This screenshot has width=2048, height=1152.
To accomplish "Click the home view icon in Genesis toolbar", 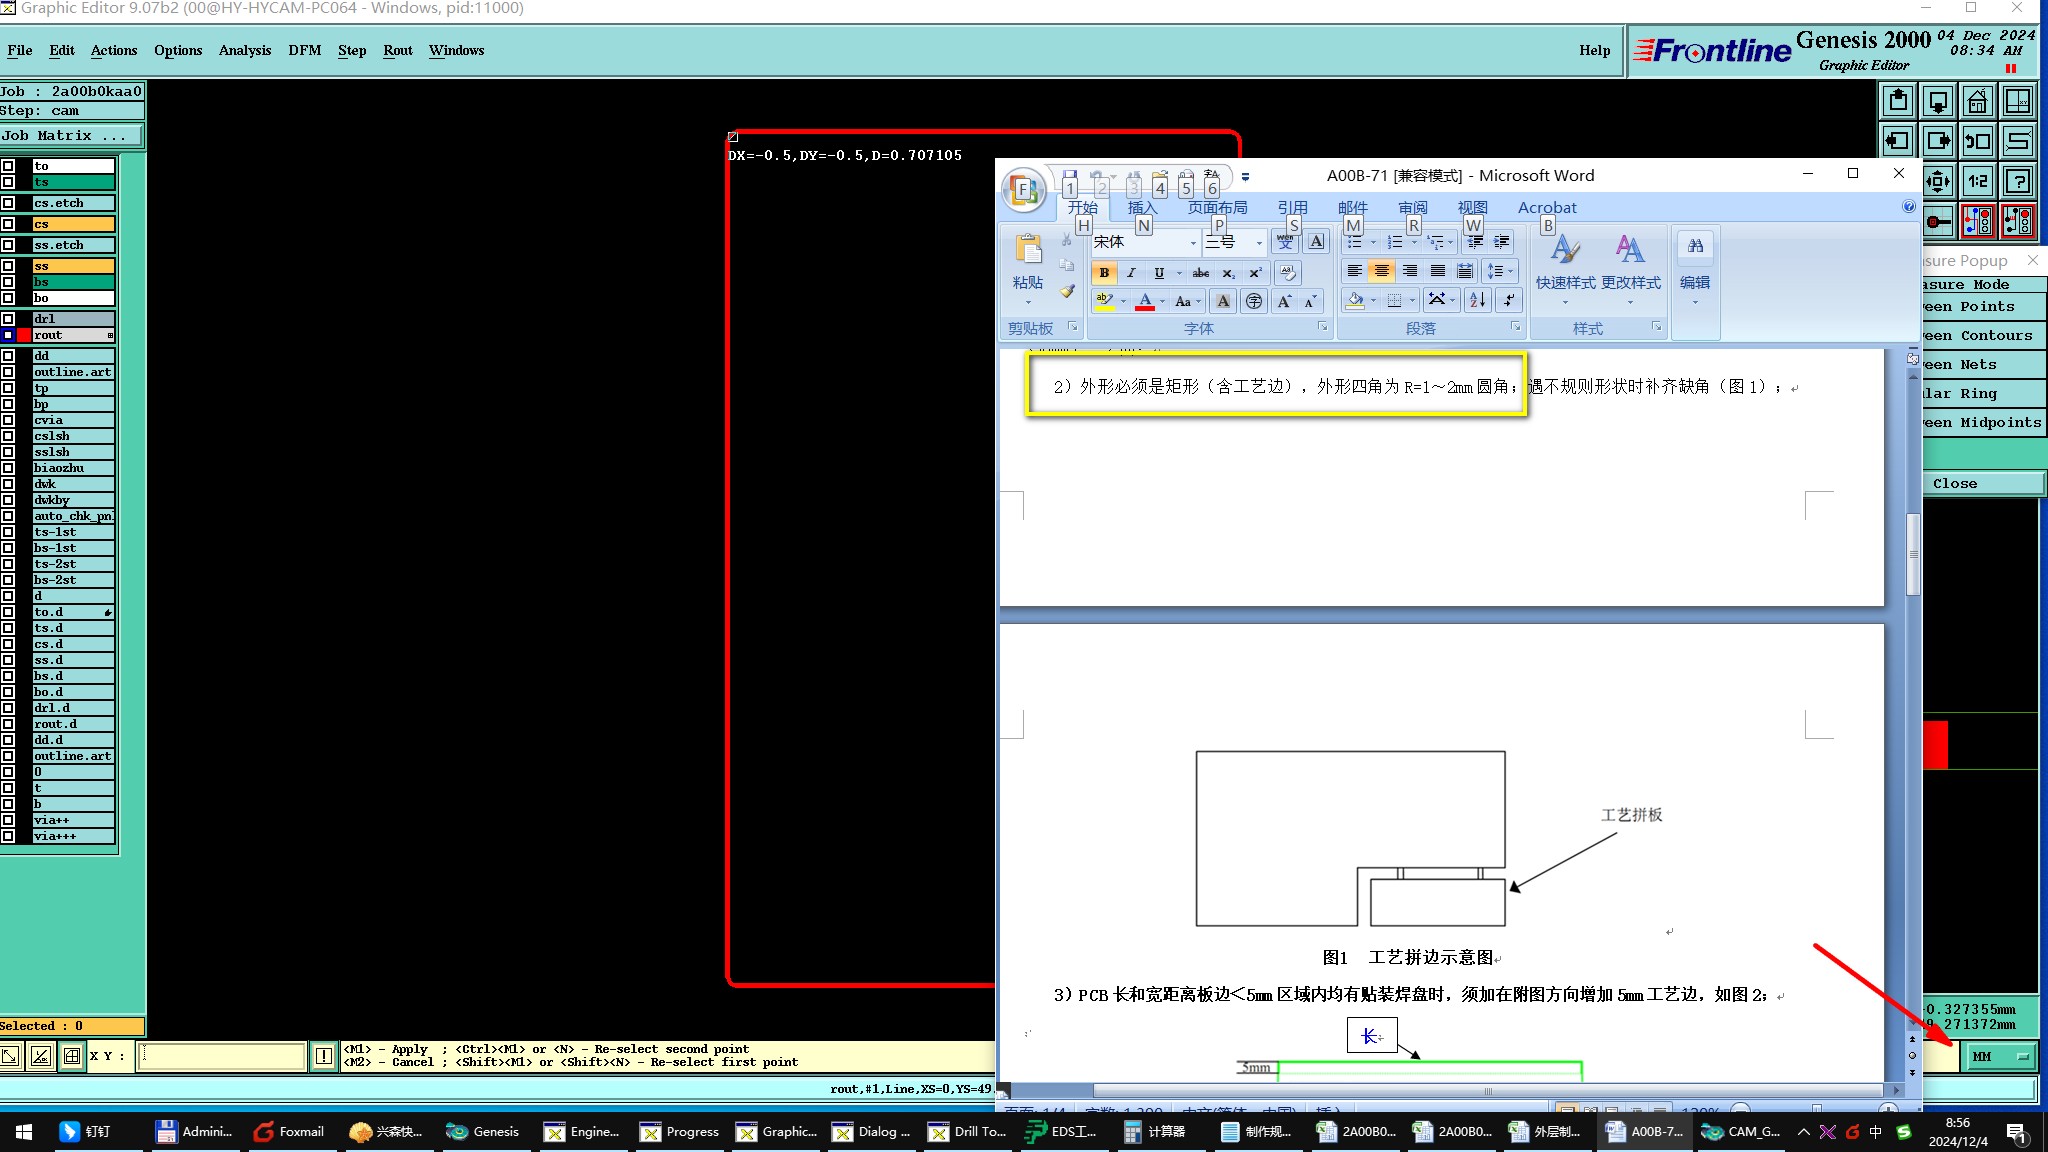I will coord(1977,102).
